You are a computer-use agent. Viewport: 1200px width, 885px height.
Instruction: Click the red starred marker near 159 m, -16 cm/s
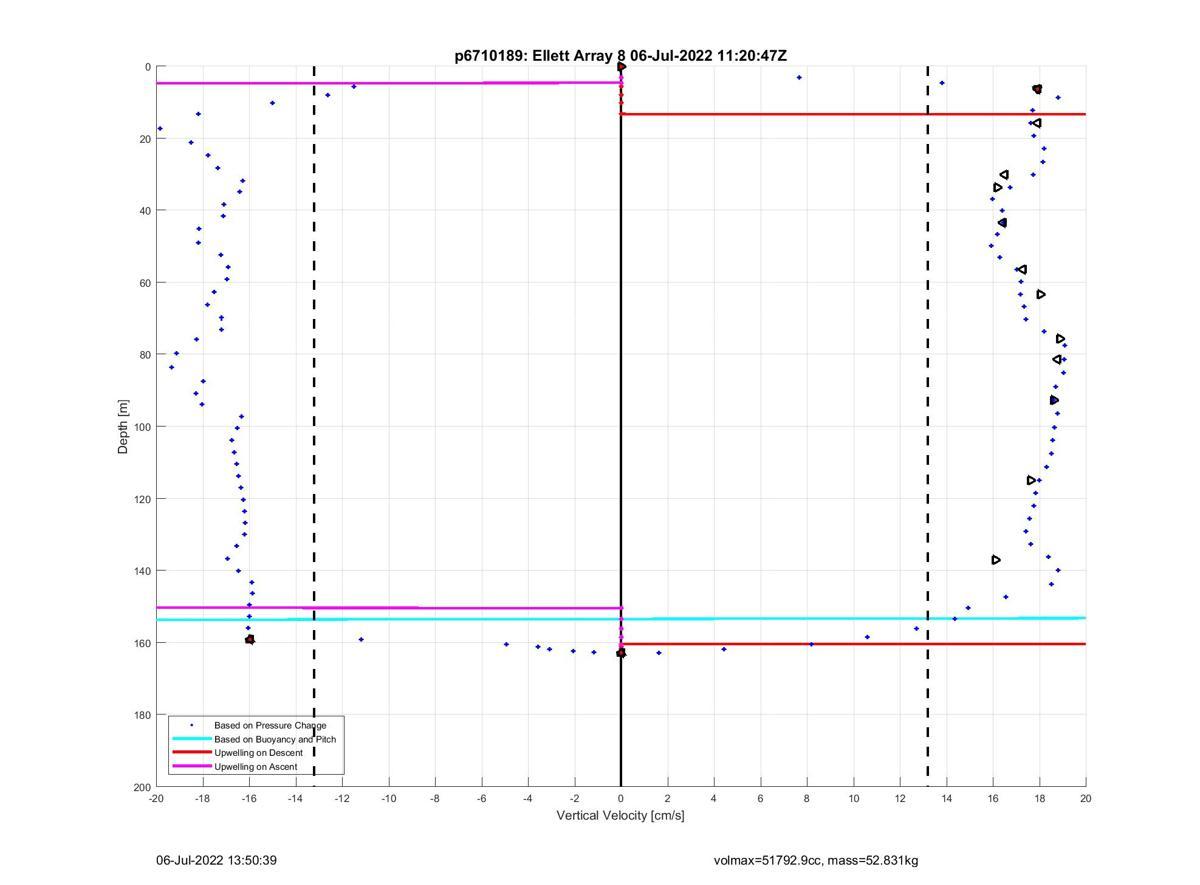click(x=250, y=639)
